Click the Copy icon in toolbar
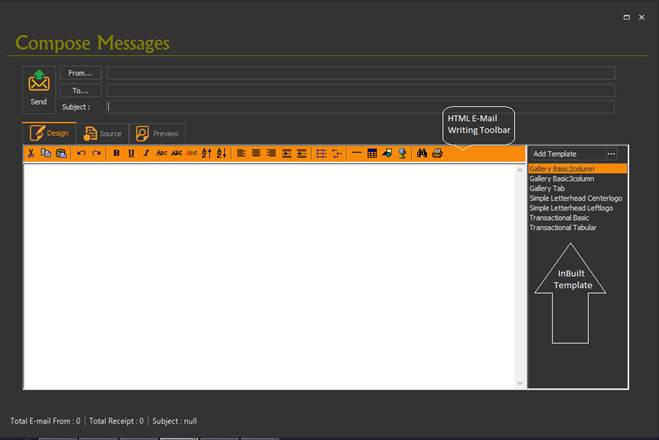The height and width of the screenshot is (440, 659). pyautogui.click(x=46, y=153)
